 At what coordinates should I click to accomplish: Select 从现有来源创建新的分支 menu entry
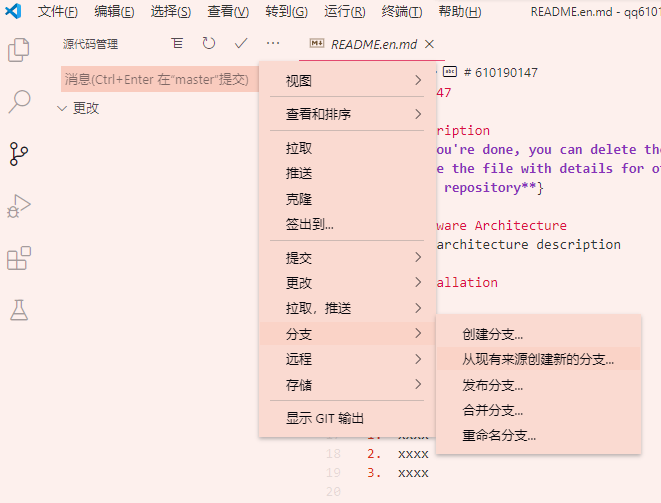click(537, 358)
